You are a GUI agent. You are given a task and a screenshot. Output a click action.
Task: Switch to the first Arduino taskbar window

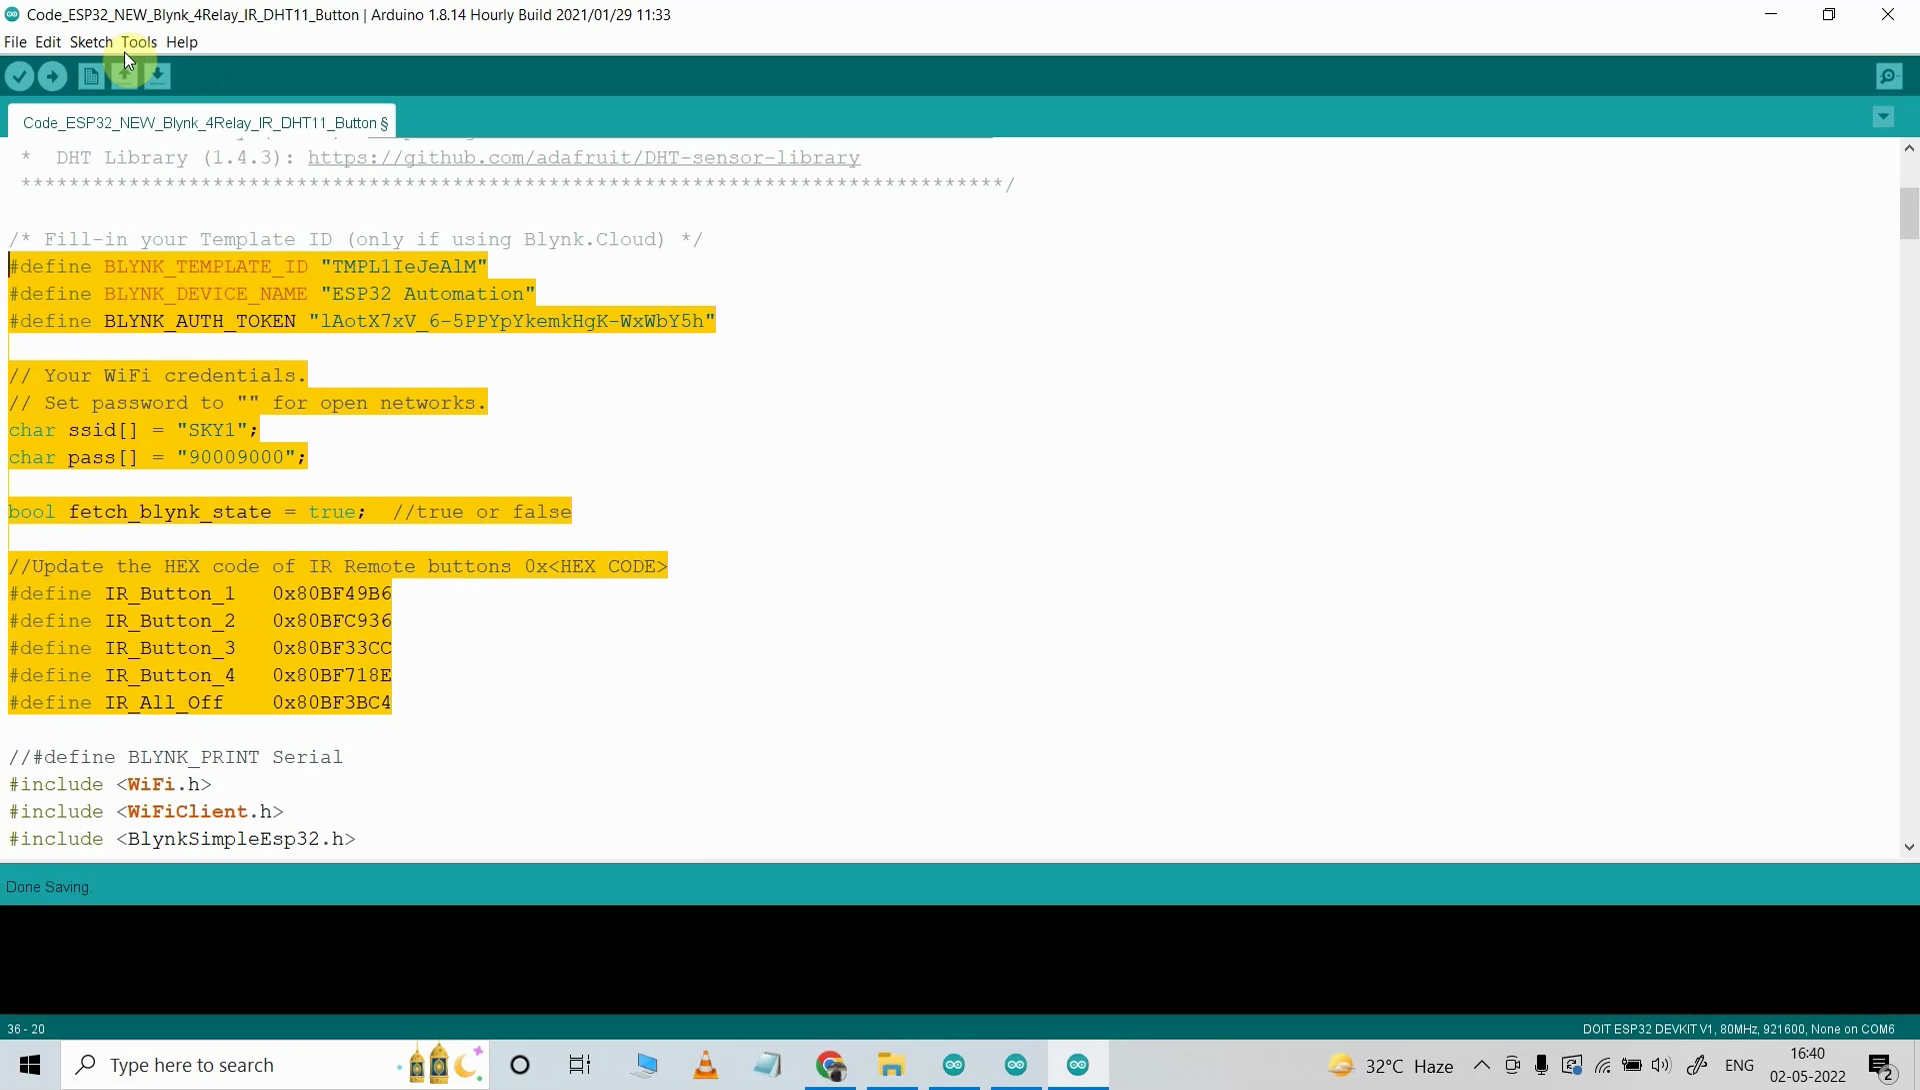pyautogui.click(x=954, y=1065)
